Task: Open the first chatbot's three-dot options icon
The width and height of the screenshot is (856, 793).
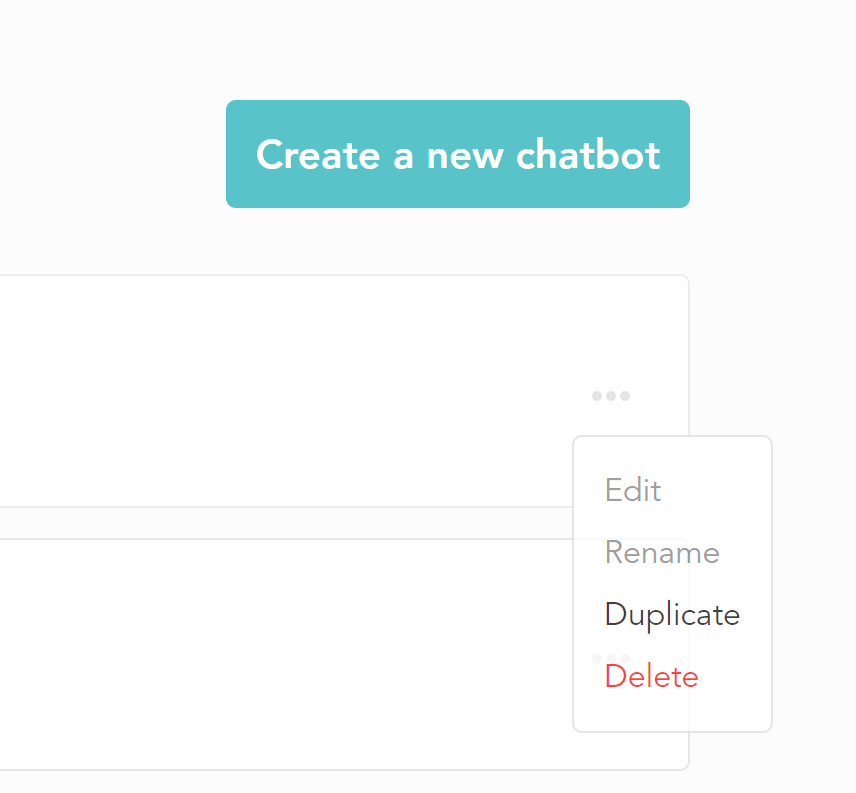Action: (611, 396)
